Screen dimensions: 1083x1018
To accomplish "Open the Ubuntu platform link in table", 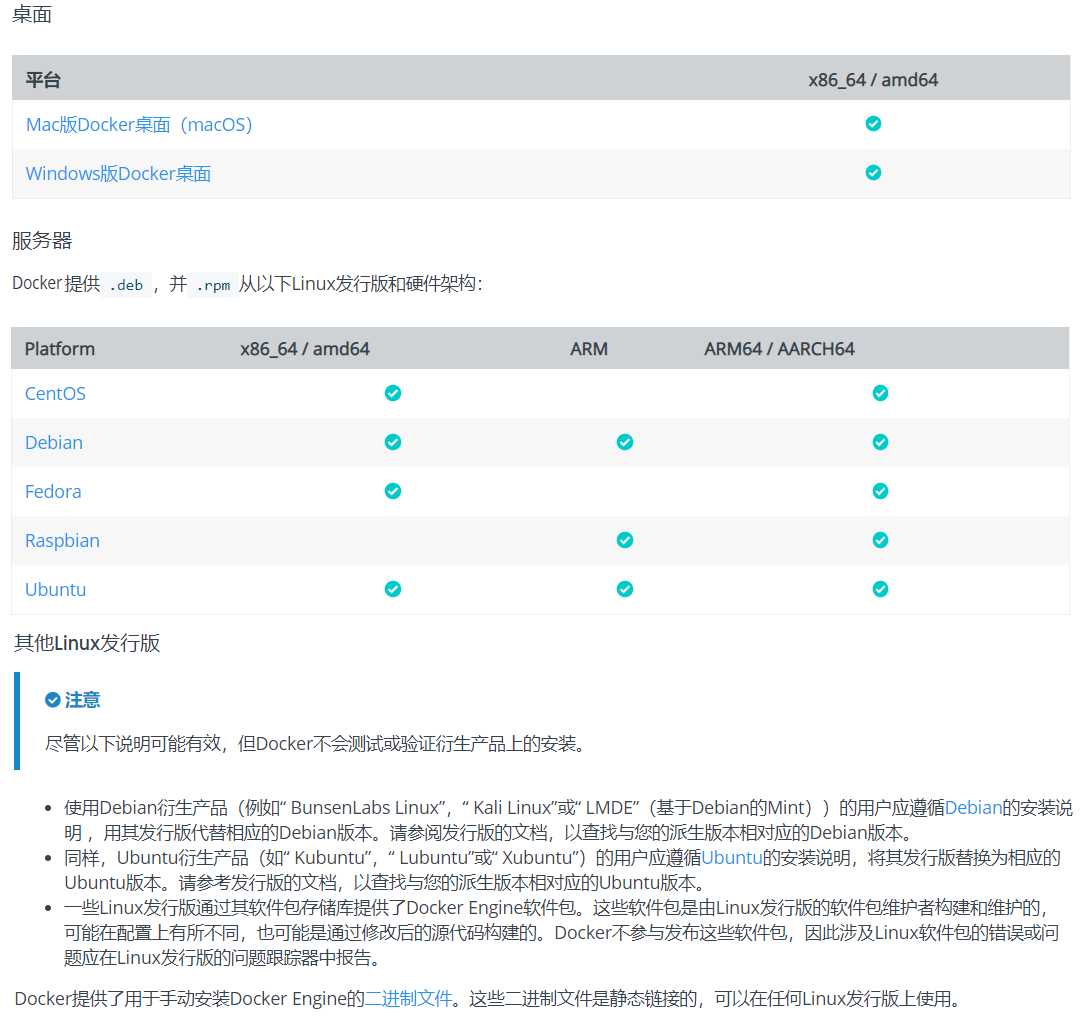I will [x=55, y=590].
